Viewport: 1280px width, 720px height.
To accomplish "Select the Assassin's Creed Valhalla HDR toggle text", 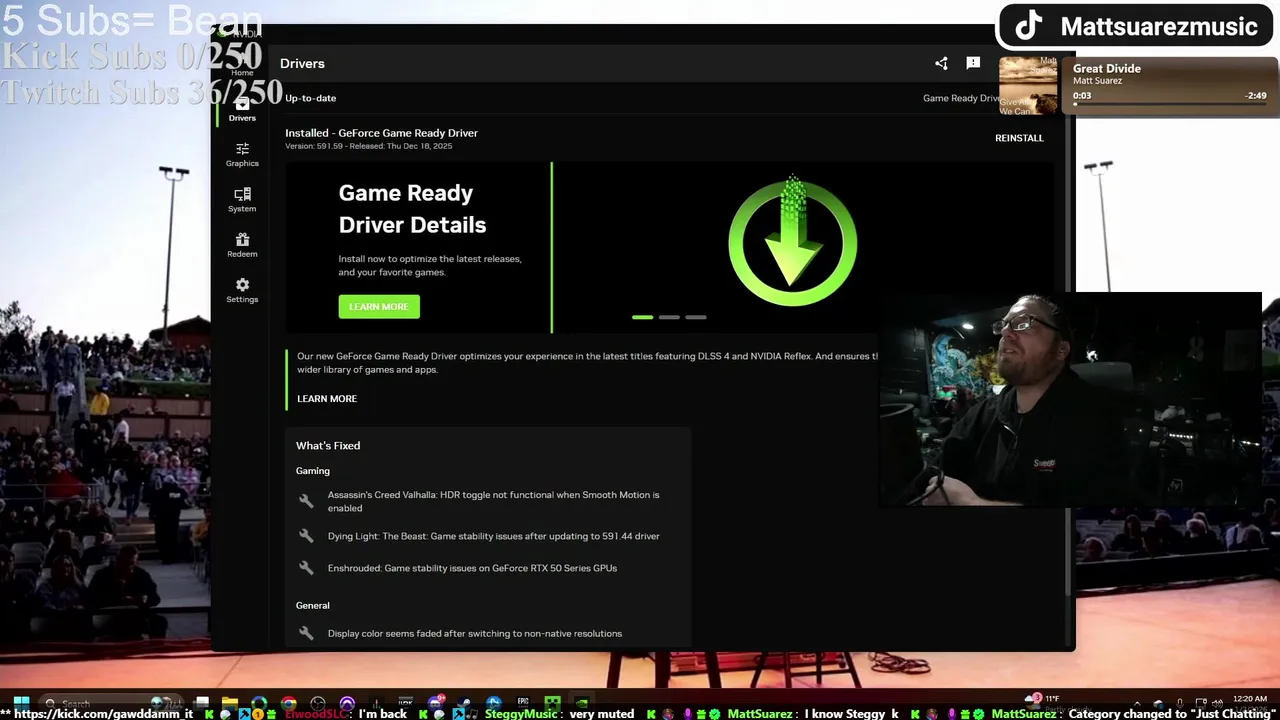I will 493,501.
